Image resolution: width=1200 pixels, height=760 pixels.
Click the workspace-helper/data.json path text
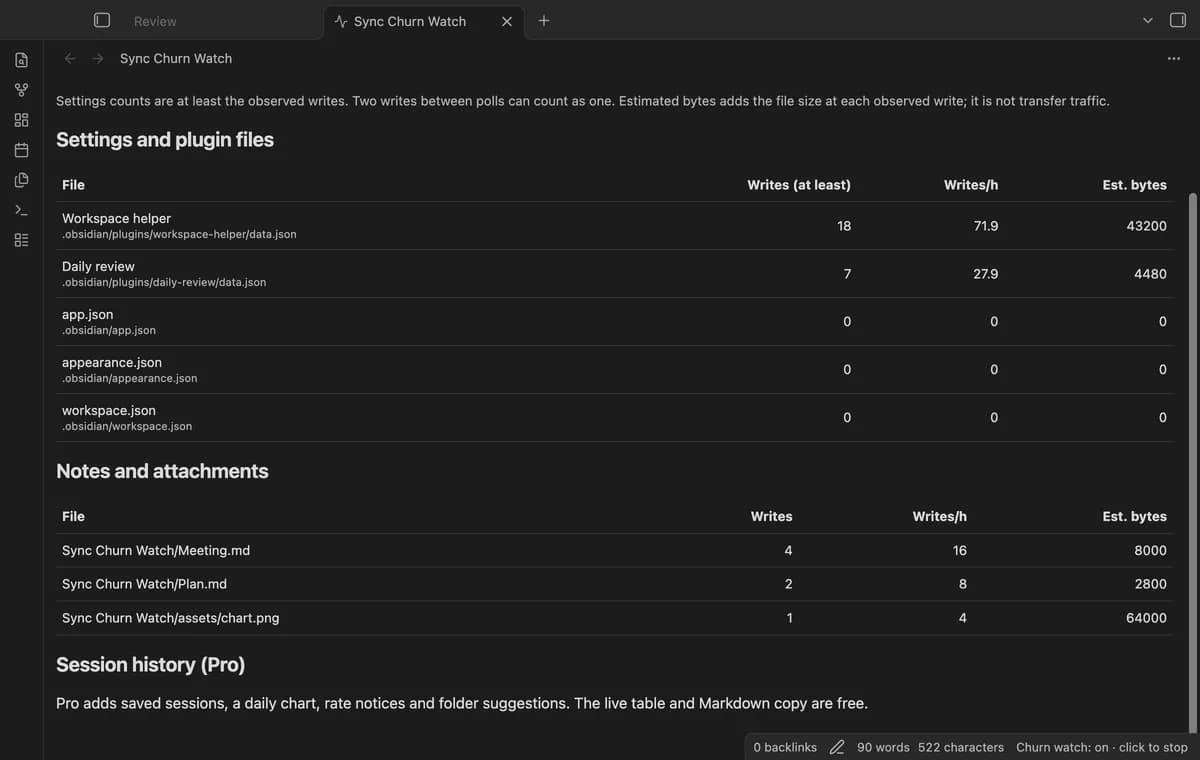click(179, 234)
